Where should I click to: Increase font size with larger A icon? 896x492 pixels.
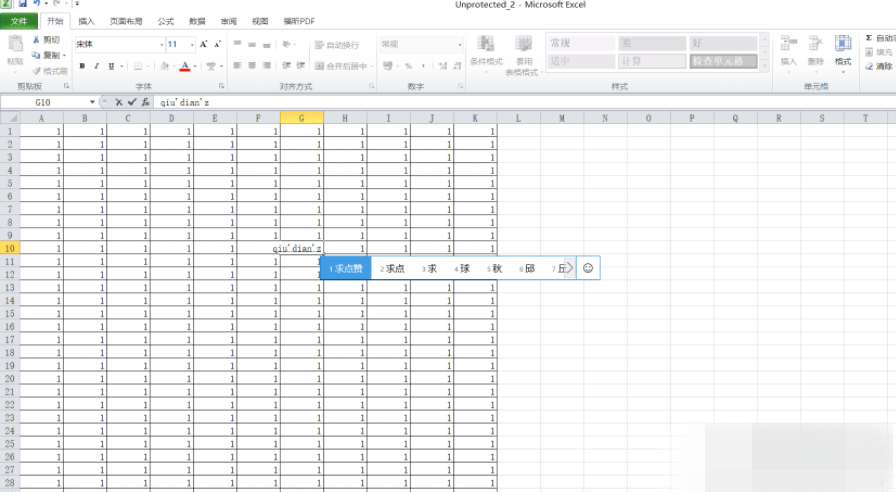pyautogui.click(x=203, y=44)
